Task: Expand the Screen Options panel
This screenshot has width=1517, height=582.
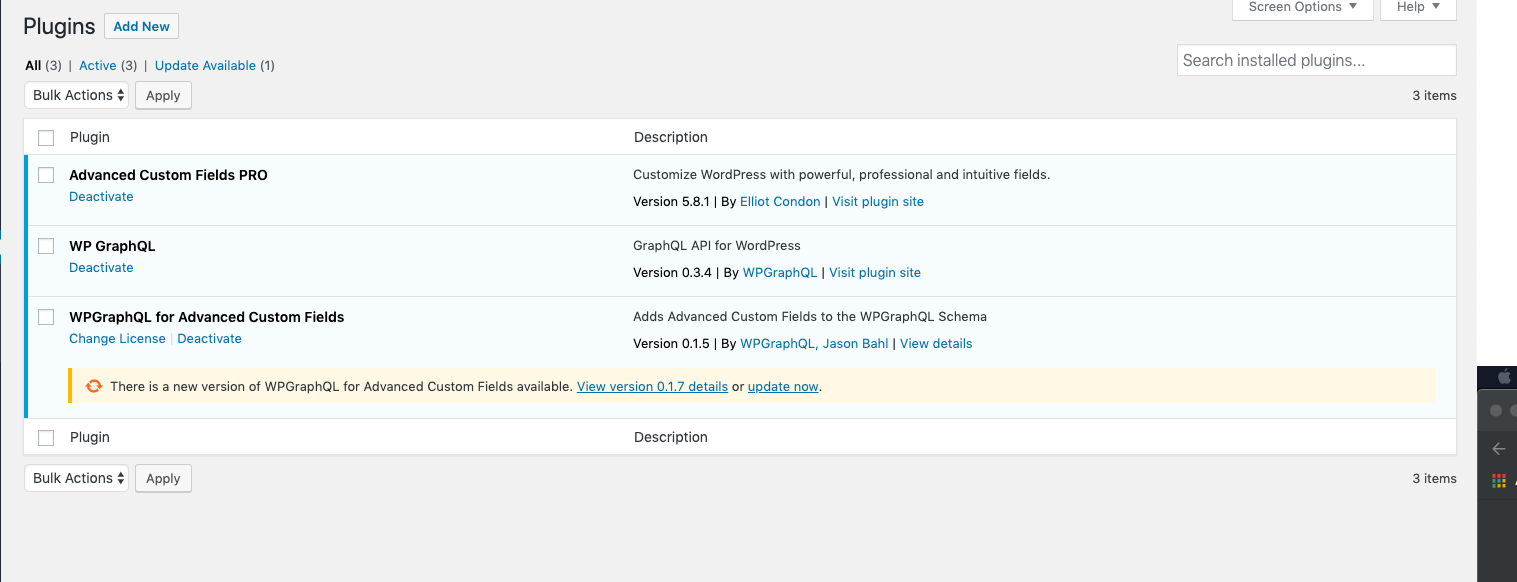Action: [1303, 8]
